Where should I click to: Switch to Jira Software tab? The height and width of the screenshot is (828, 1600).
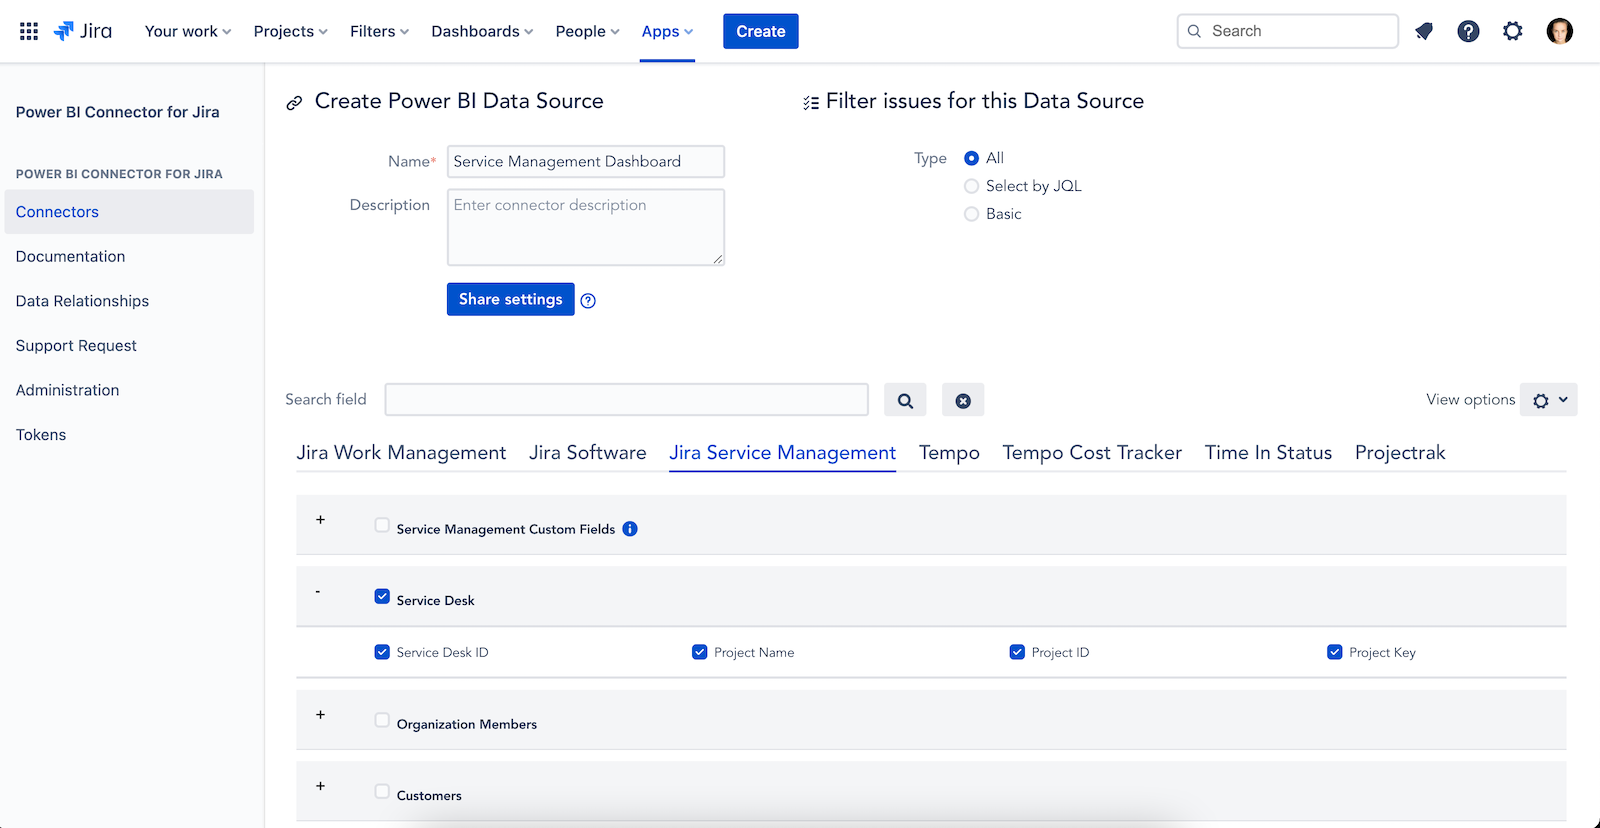click(588, 453)
